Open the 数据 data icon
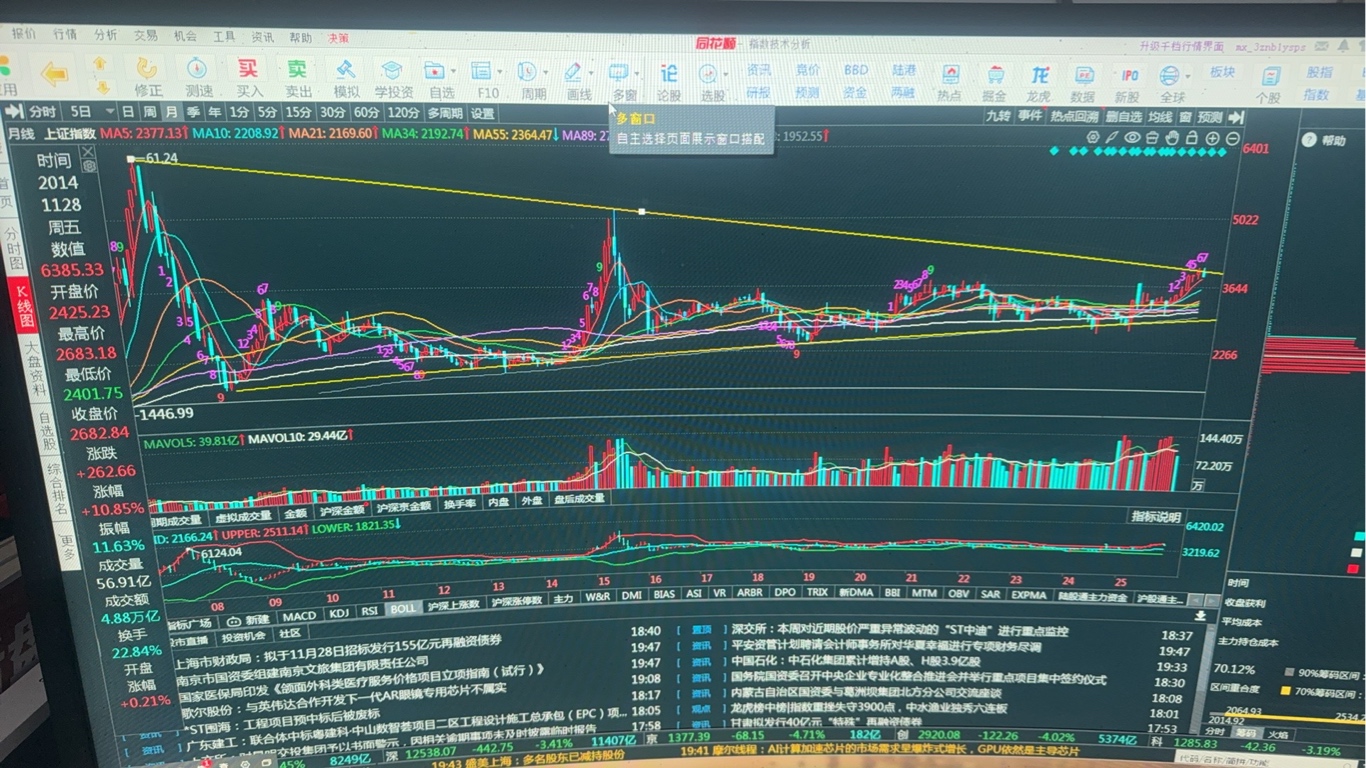This screenshot has width=1366, height=768. click(1084, 75)
